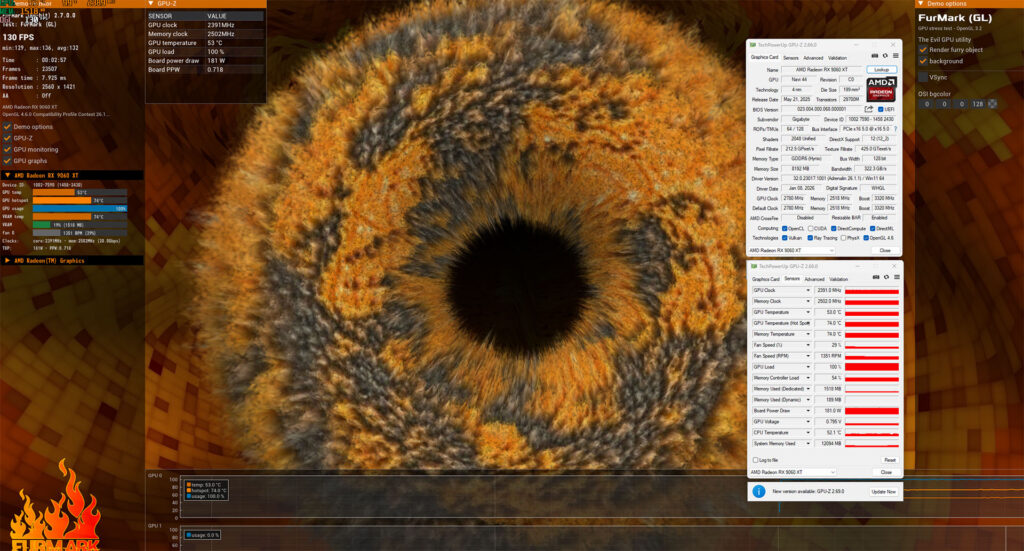Screen dimensions: 1024x551
Task: Open the hamburger menu in GPU-Z Sensors window
Action: pos(894,279)
